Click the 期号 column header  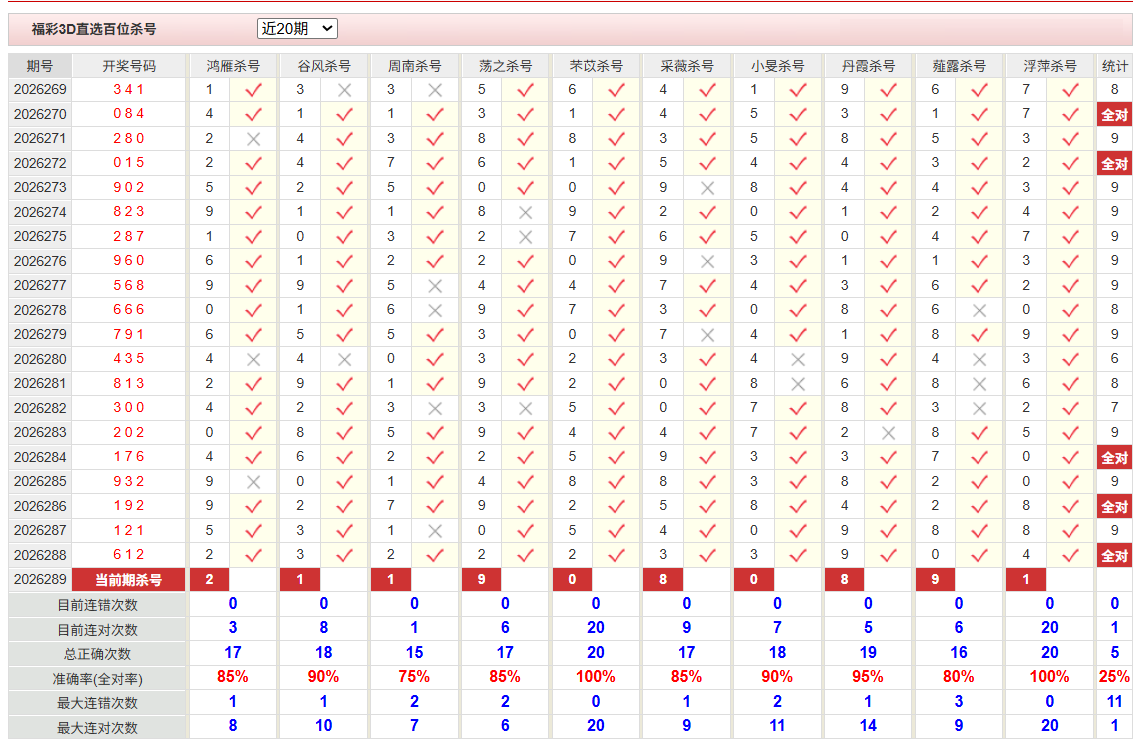tap(40, 66)
